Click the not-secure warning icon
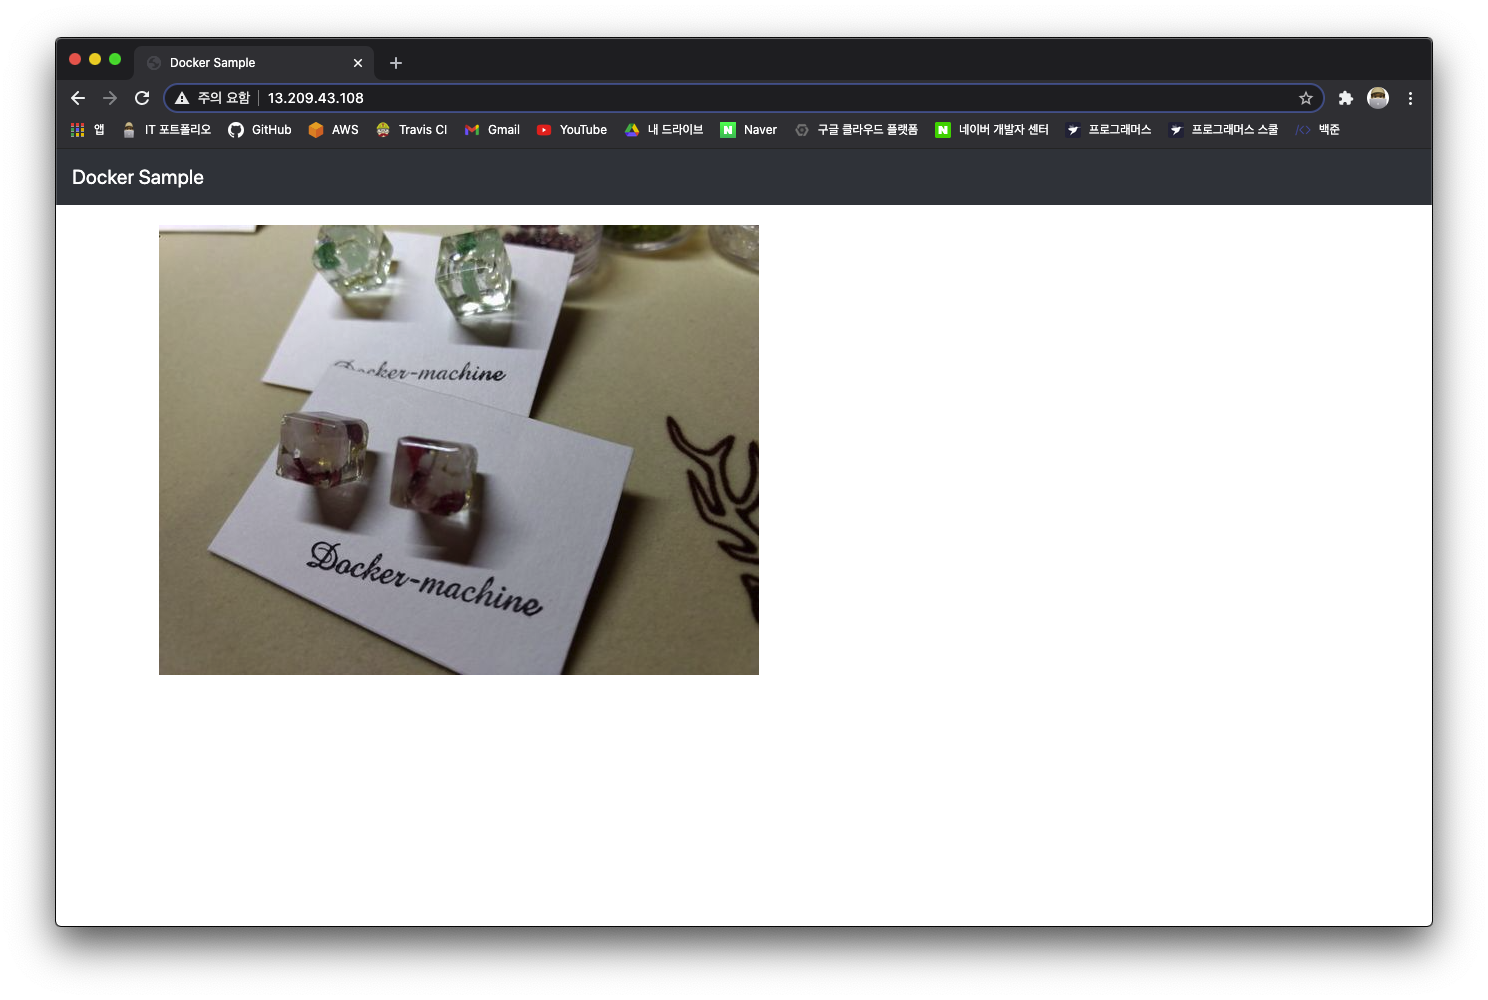 point(182,98)
